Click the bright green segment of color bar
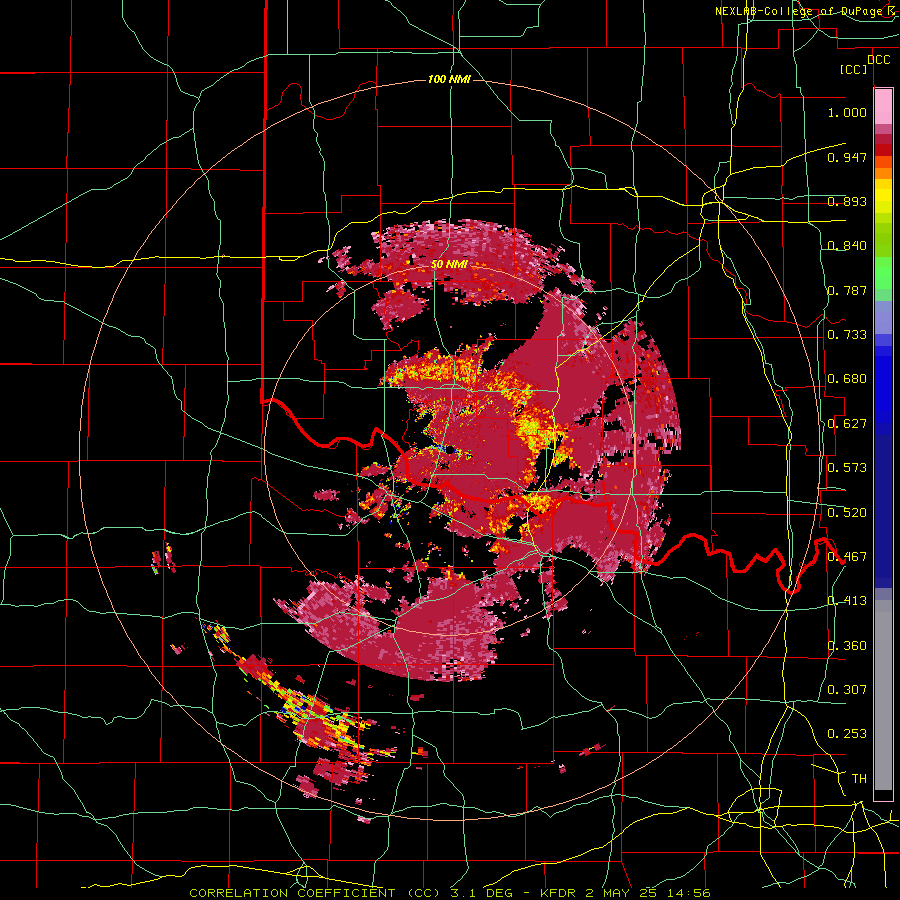The width and height of the screenshot is (900, 900). tap(883, 273)
